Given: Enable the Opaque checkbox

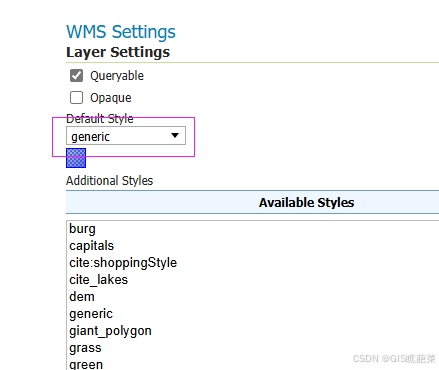Looking at the screenshot, I should (76, 98).
